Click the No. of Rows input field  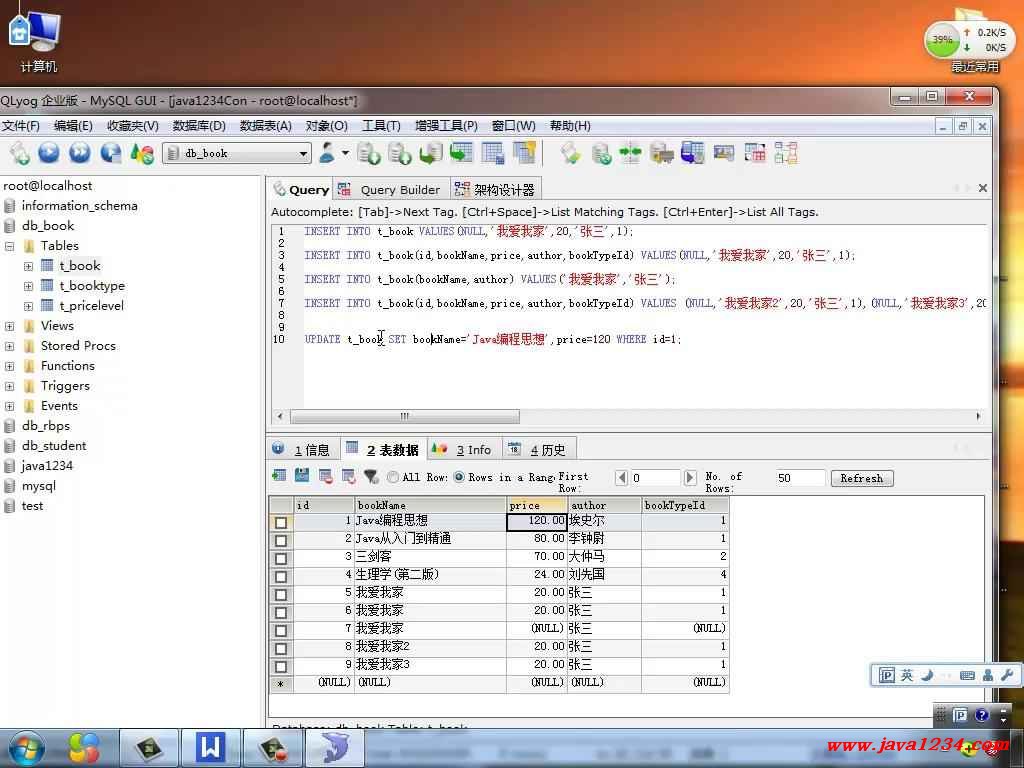[x=800, y=478]
